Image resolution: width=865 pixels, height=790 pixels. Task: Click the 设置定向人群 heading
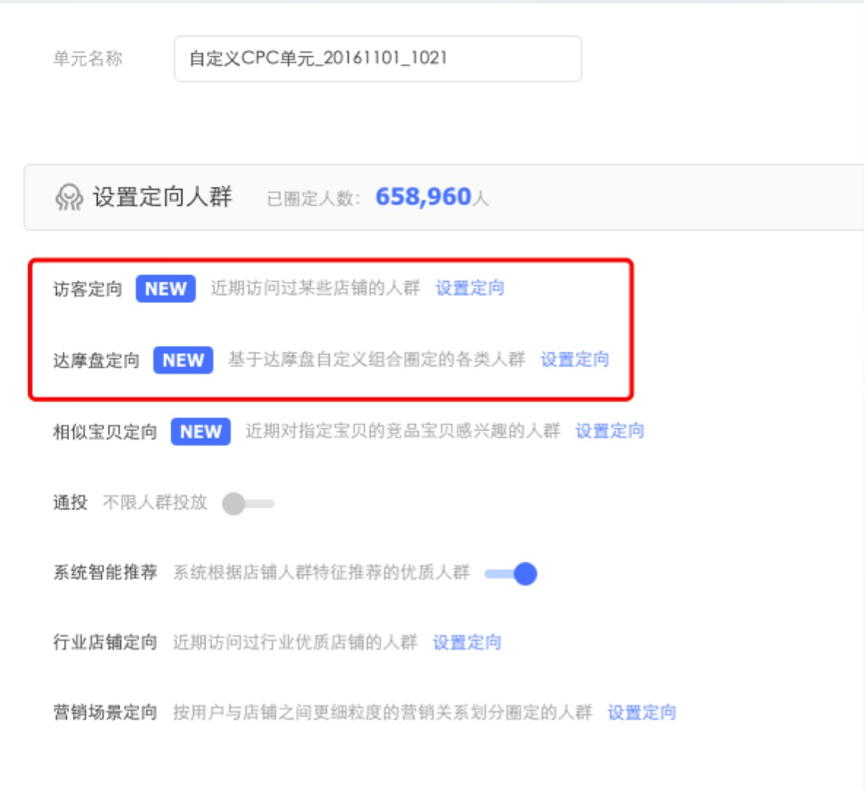coord(162,198)
